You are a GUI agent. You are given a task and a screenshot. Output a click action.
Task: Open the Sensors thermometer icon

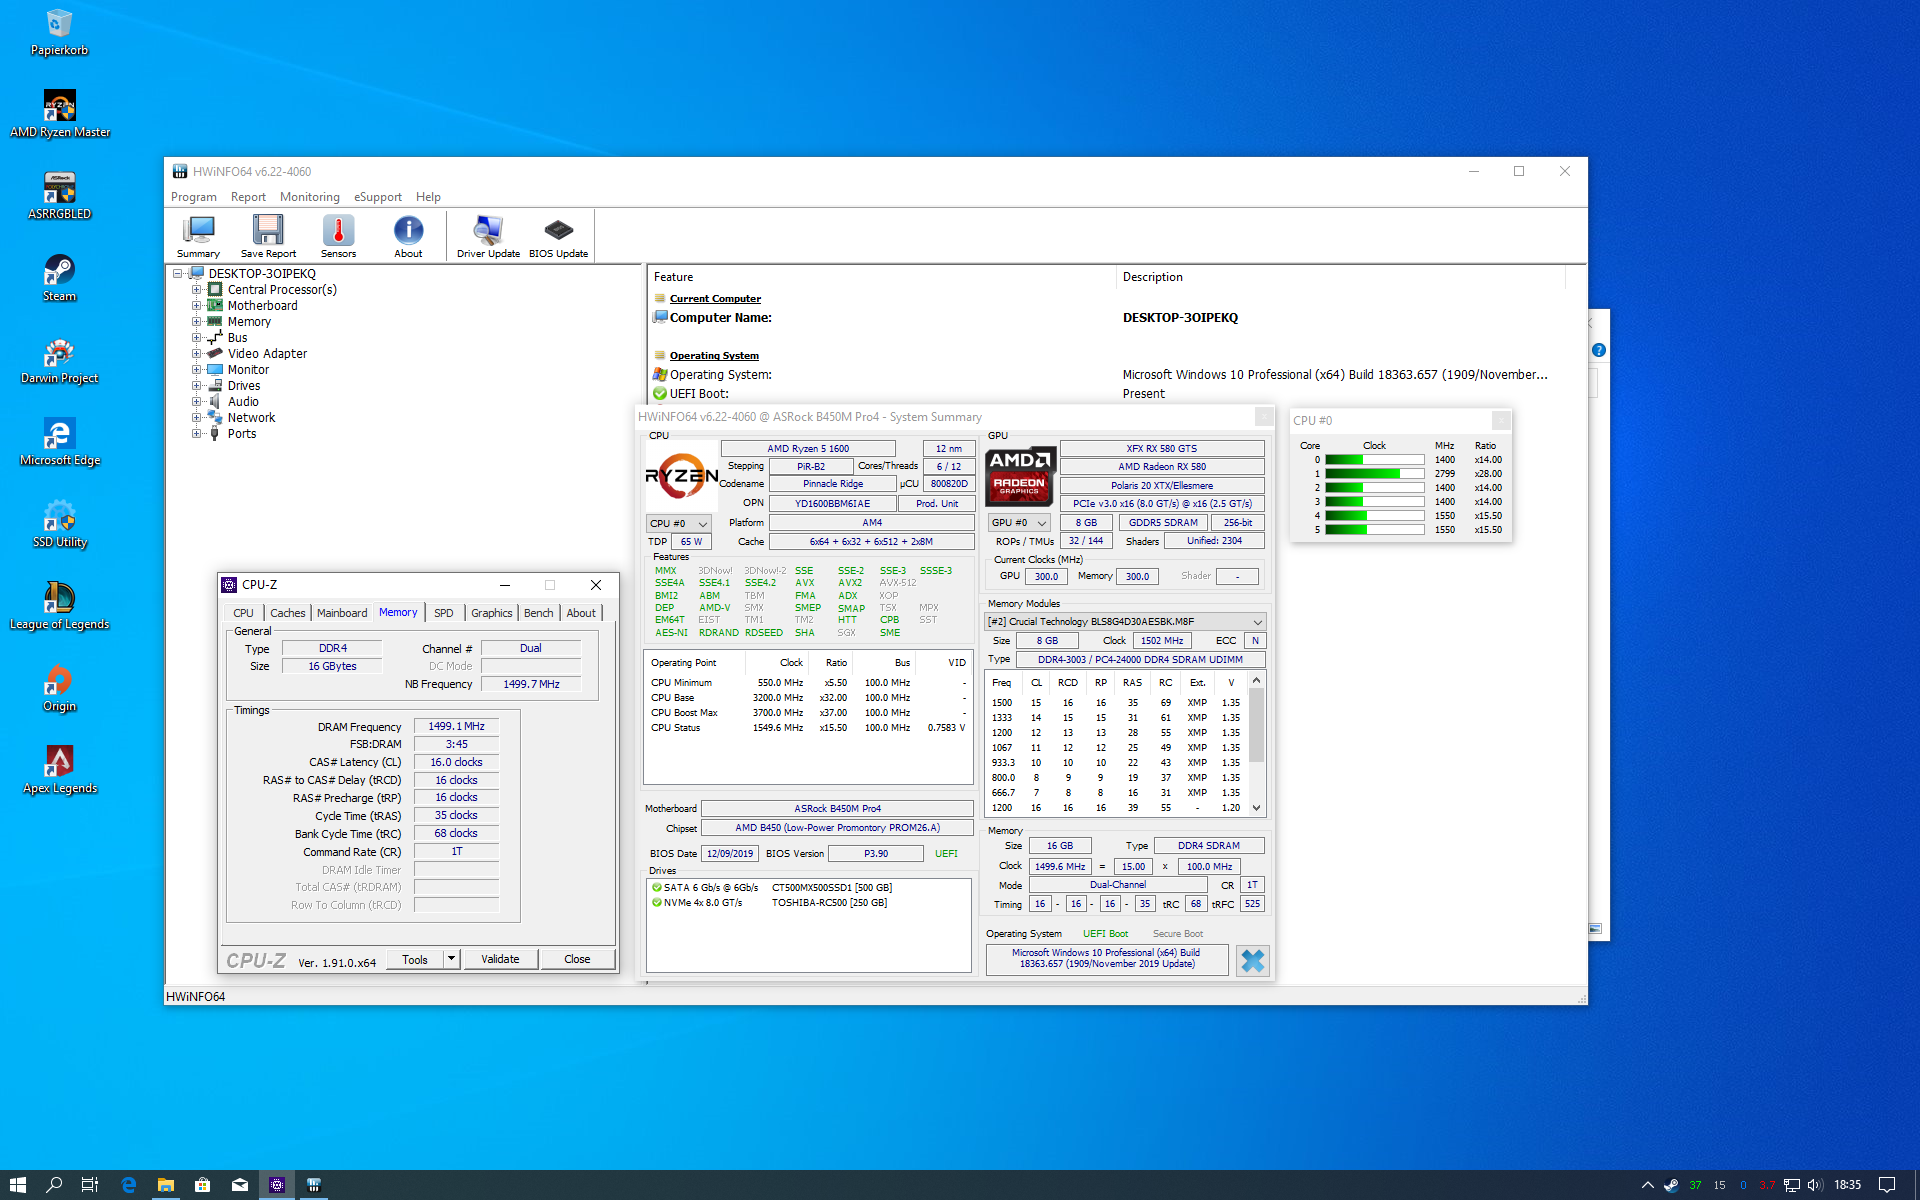(338, 236)
